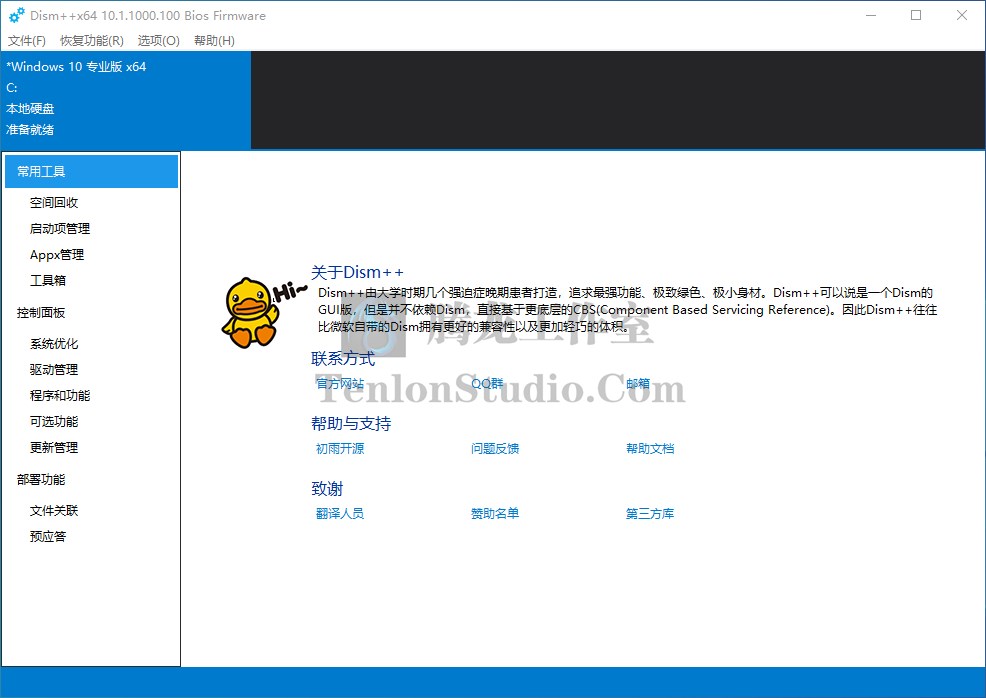Maximize the Dism++ window
The height and width of the screenshot is (698, 986).
point(916,15)
